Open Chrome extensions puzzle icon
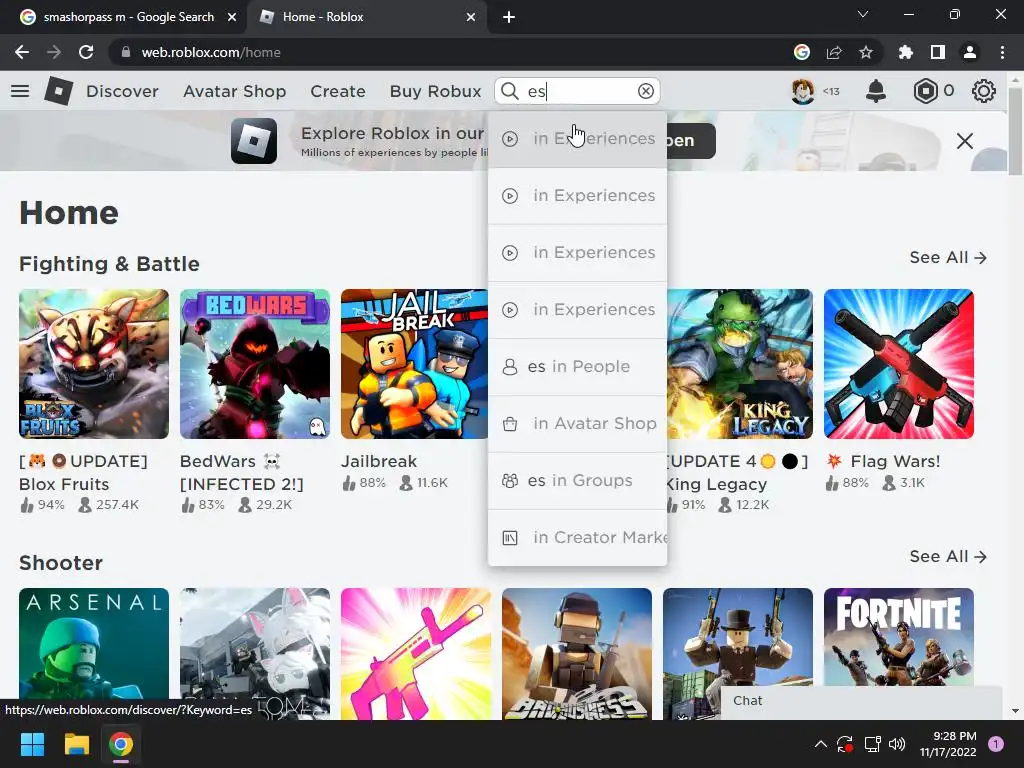This screenshot has height=768, width=1024. click(x=906, y=52)
